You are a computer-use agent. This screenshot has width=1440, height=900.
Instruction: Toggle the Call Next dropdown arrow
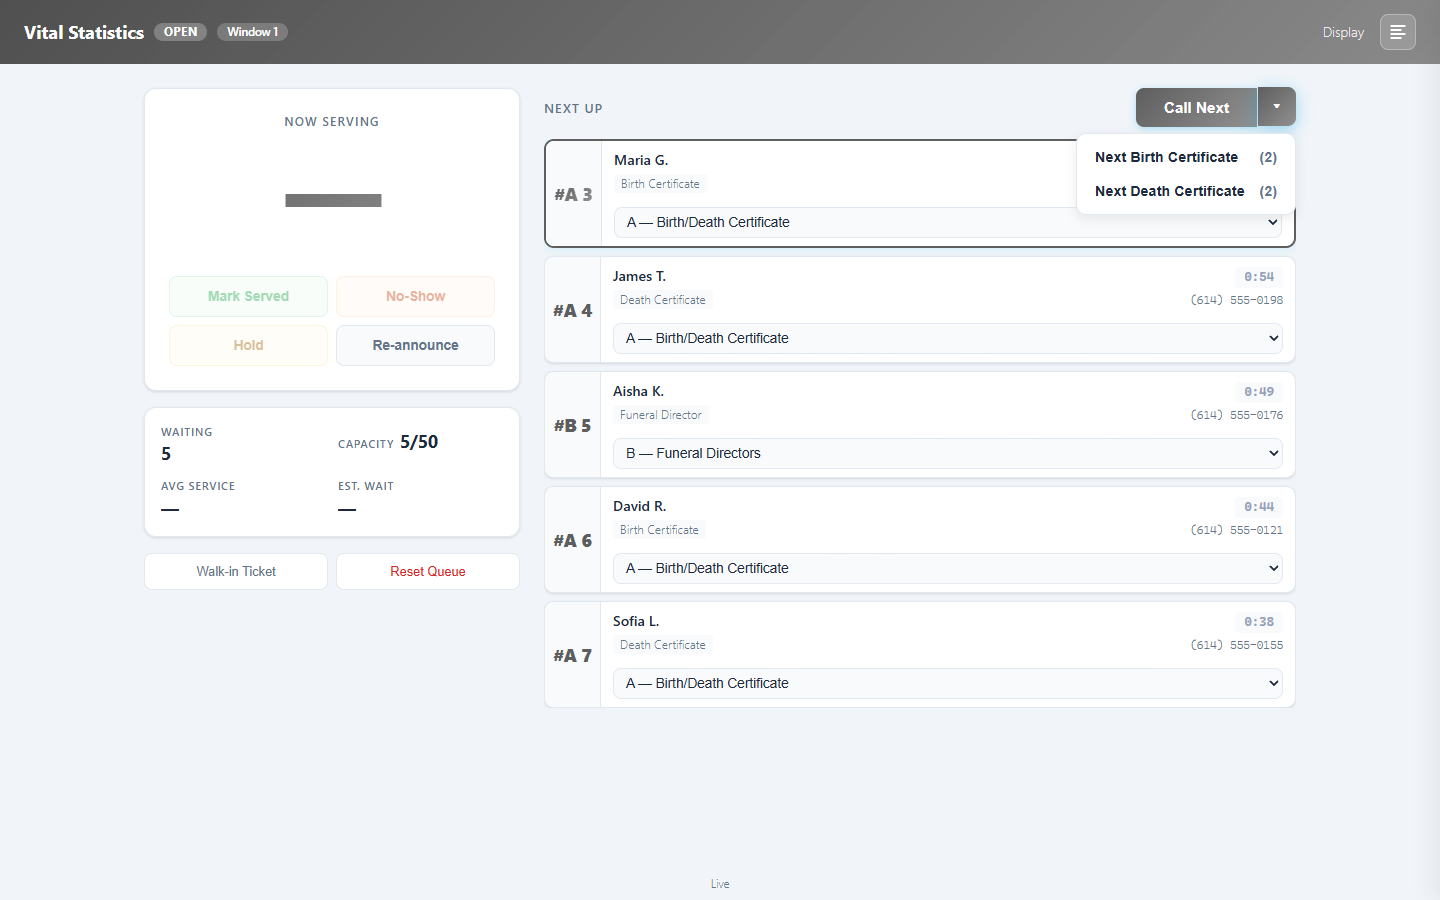tap(1276, 107)
